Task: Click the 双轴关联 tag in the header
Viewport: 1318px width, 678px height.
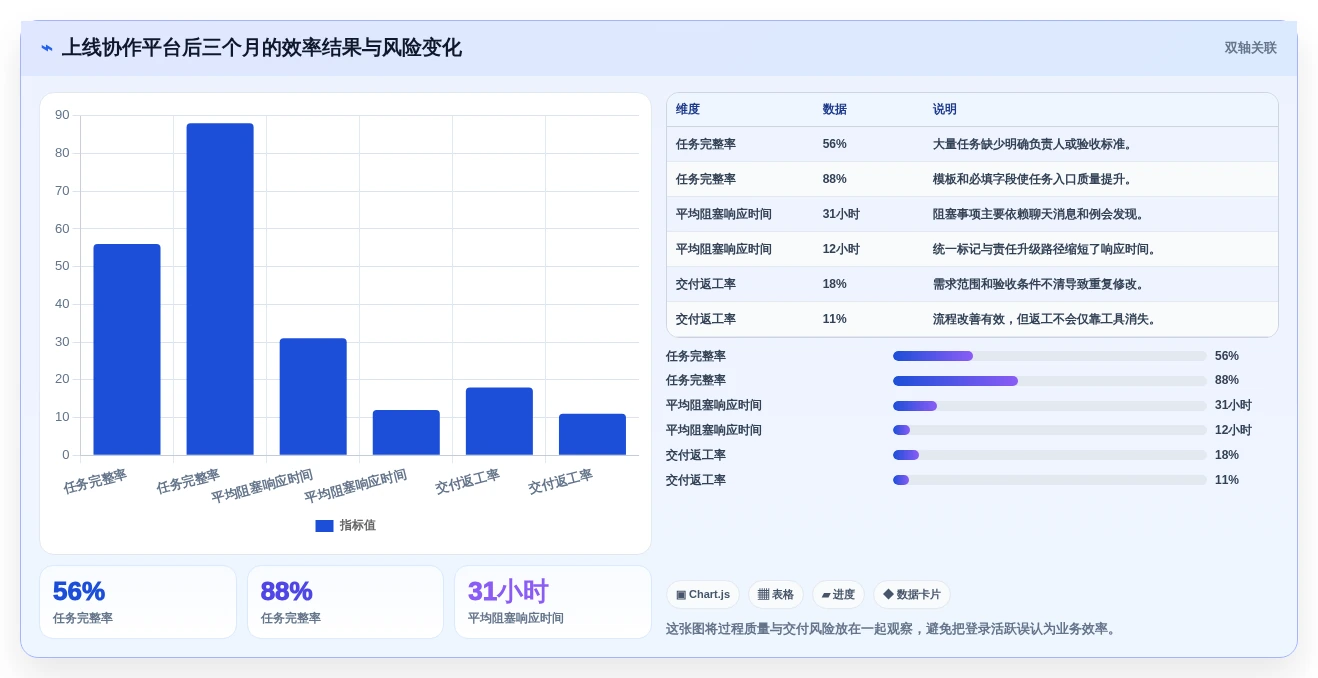Action: click(1250, 48)
